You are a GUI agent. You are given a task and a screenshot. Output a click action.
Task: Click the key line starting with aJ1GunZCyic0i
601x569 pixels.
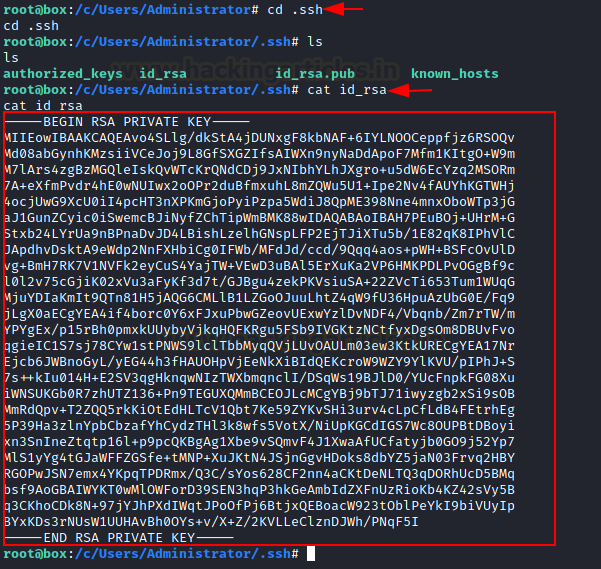pyautogui.click(x=259, y=218)
